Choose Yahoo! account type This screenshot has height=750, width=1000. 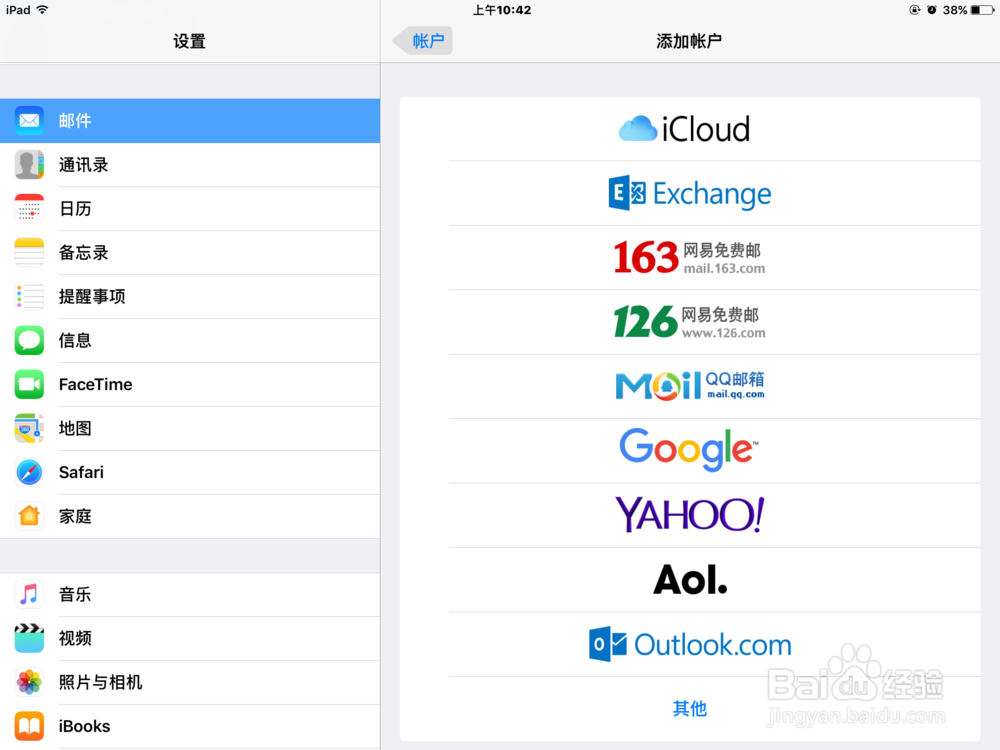coord(690,515)
